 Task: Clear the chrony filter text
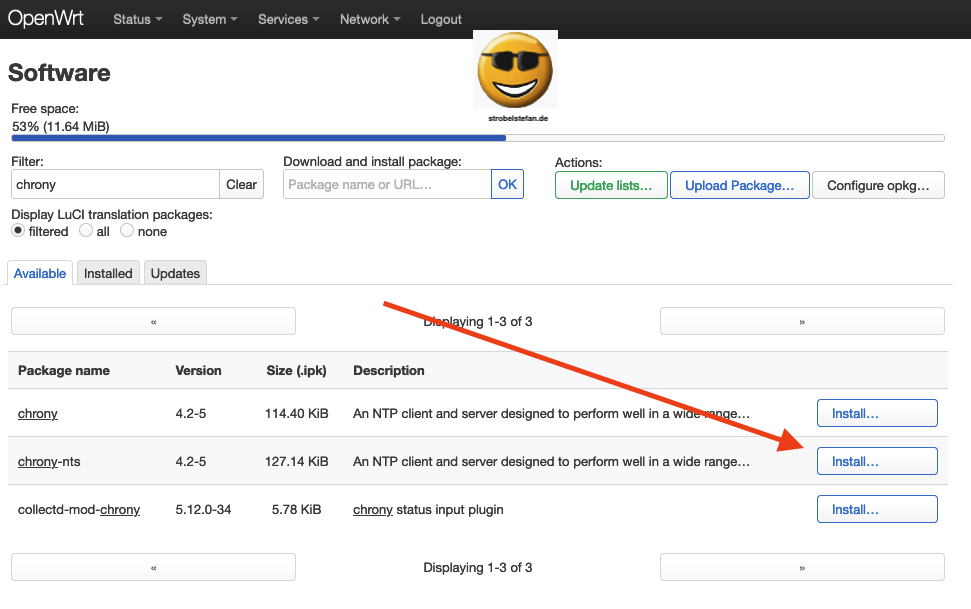point(241,184)
